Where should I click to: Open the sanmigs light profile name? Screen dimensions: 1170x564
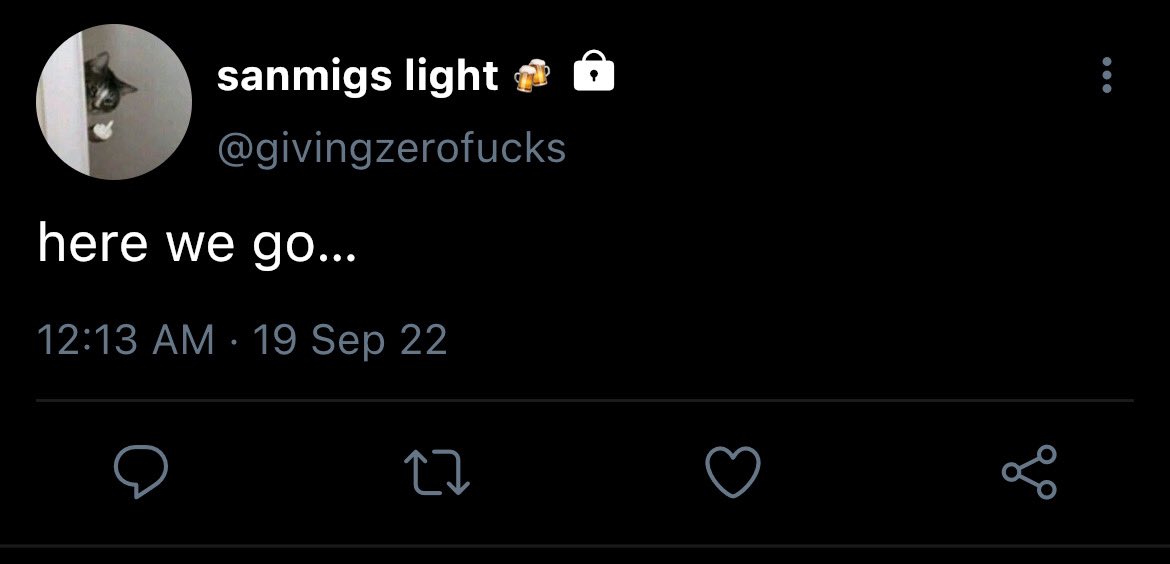coord(357,75)
